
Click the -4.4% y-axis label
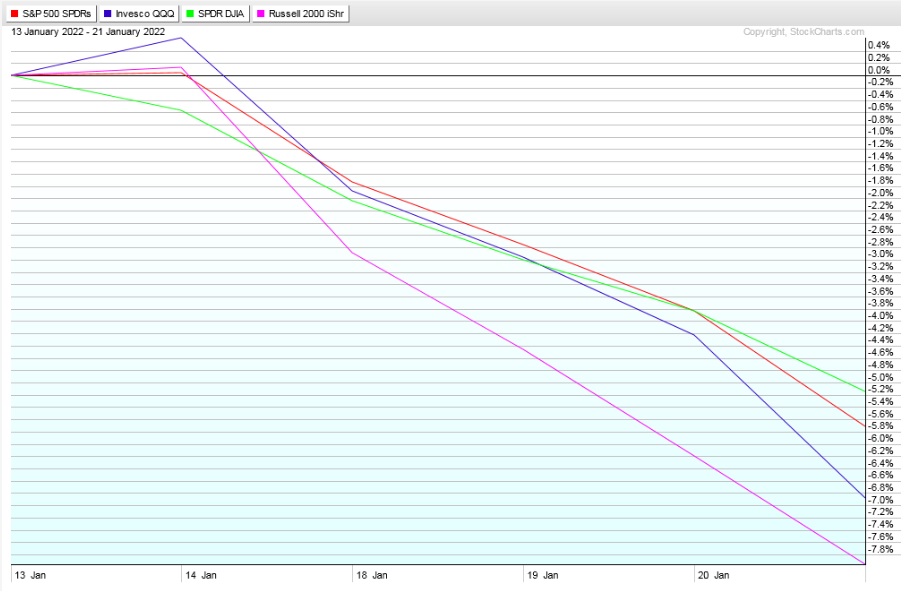pos(881,340)
